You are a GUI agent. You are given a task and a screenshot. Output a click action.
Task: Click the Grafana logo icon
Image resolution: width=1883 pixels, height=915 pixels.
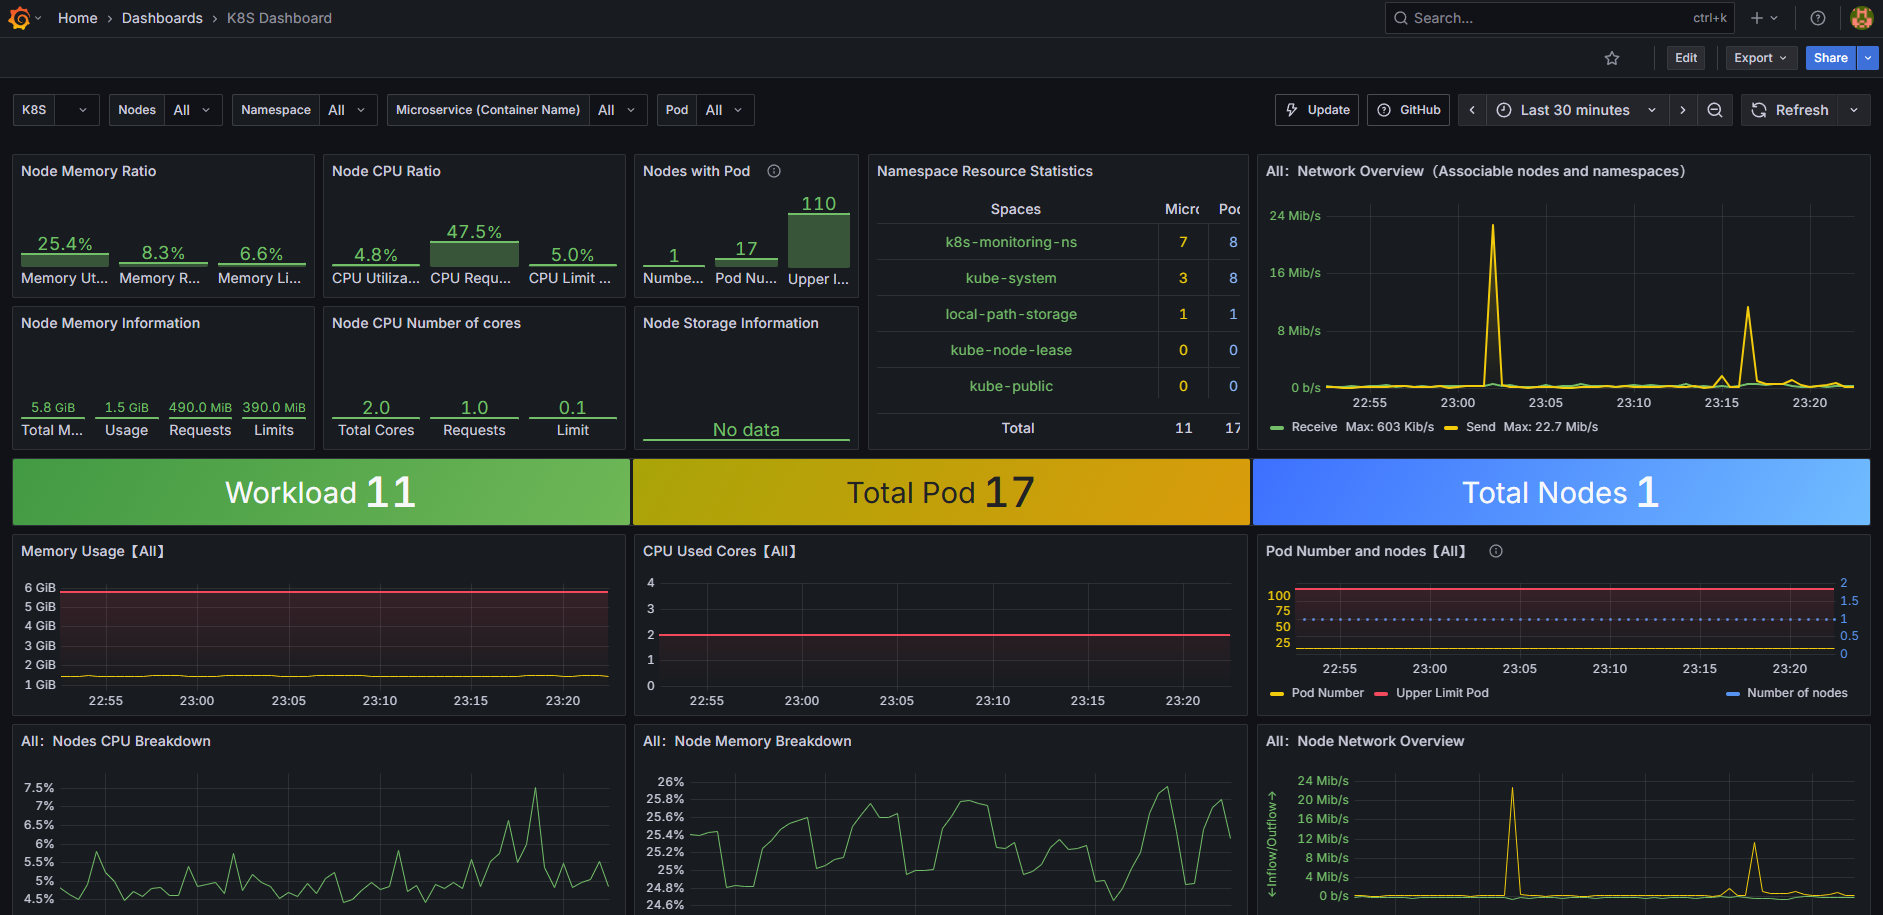pos(19,18)
